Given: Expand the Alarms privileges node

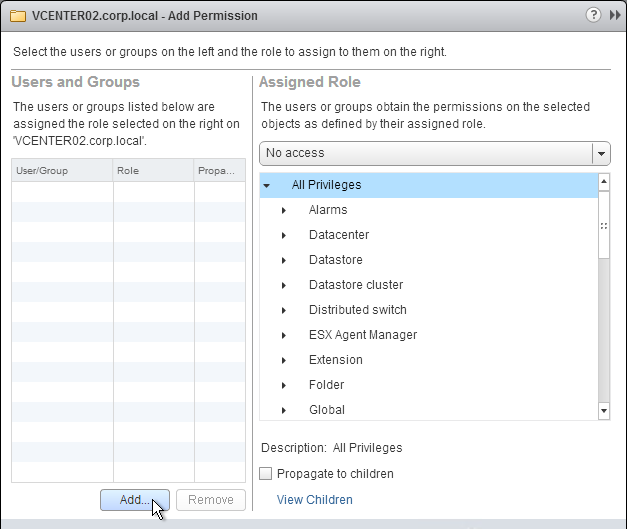Looking at the screenshot, I should (284, 210).
